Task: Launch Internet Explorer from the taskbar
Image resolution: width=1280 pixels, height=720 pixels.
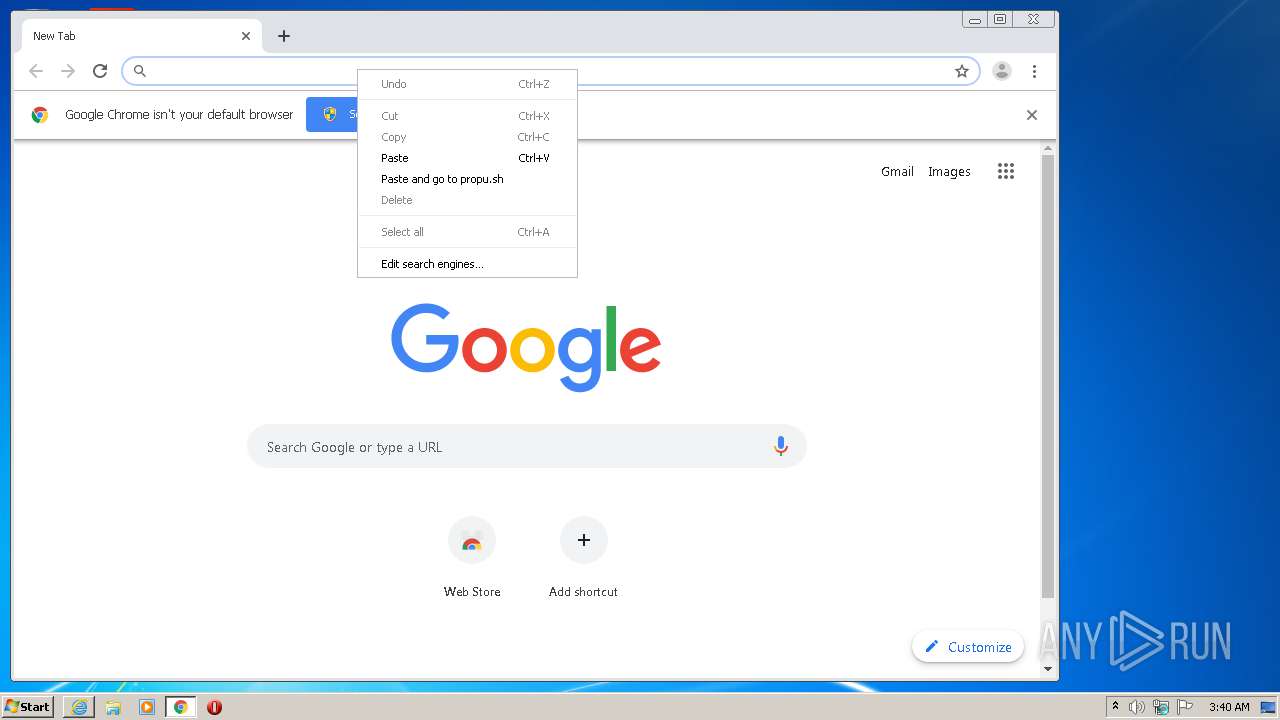Action: 79,707
